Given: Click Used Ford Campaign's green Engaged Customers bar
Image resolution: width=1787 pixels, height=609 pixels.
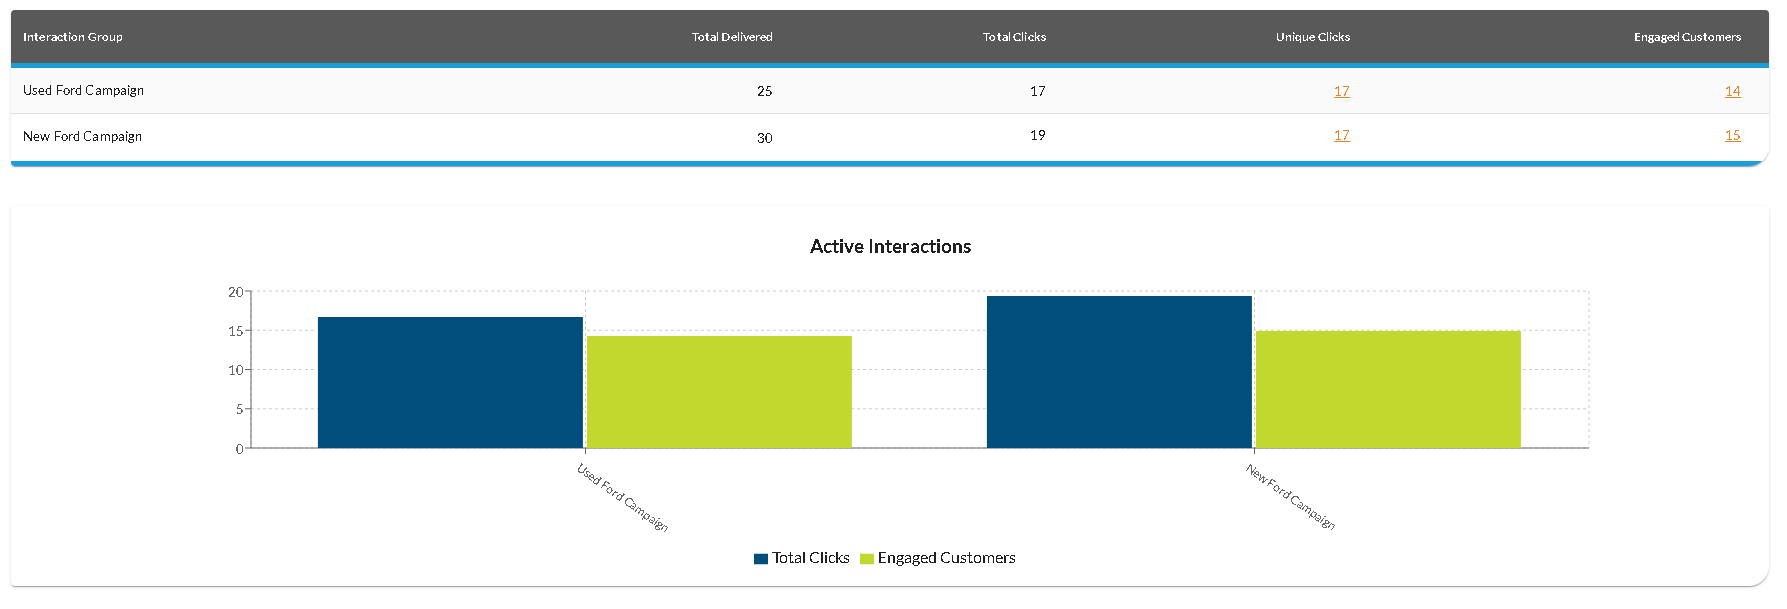Looking at the screenshot, I should 719,392.
